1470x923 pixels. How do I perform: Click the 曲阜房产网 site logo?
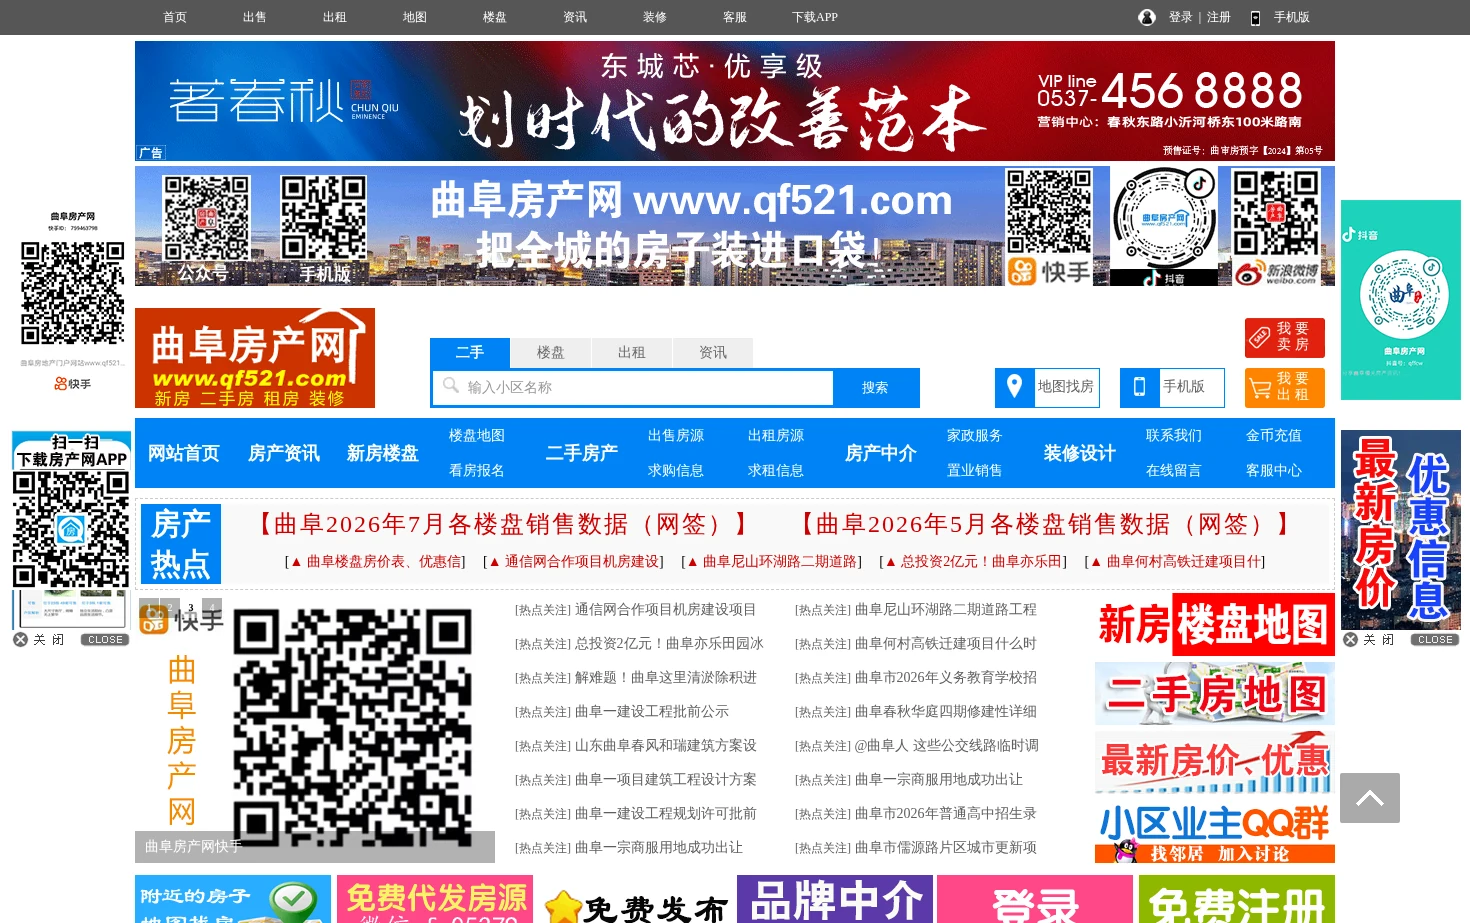(255, 358)
